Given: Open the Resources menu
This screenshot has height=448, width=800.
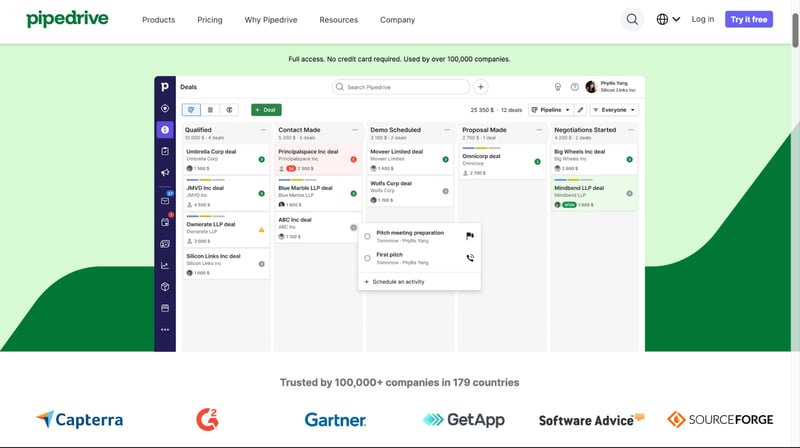Looking at the screenshot, I should coord(338,20).
